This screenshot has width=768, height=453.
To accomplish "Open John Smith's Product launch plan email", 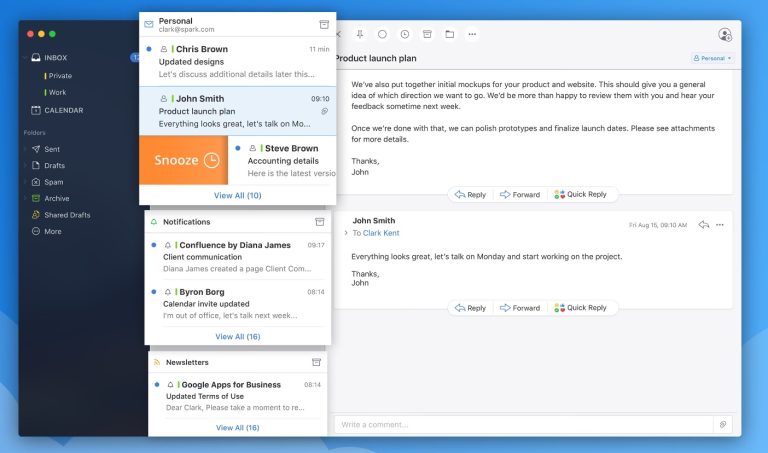I will point(238,111).
